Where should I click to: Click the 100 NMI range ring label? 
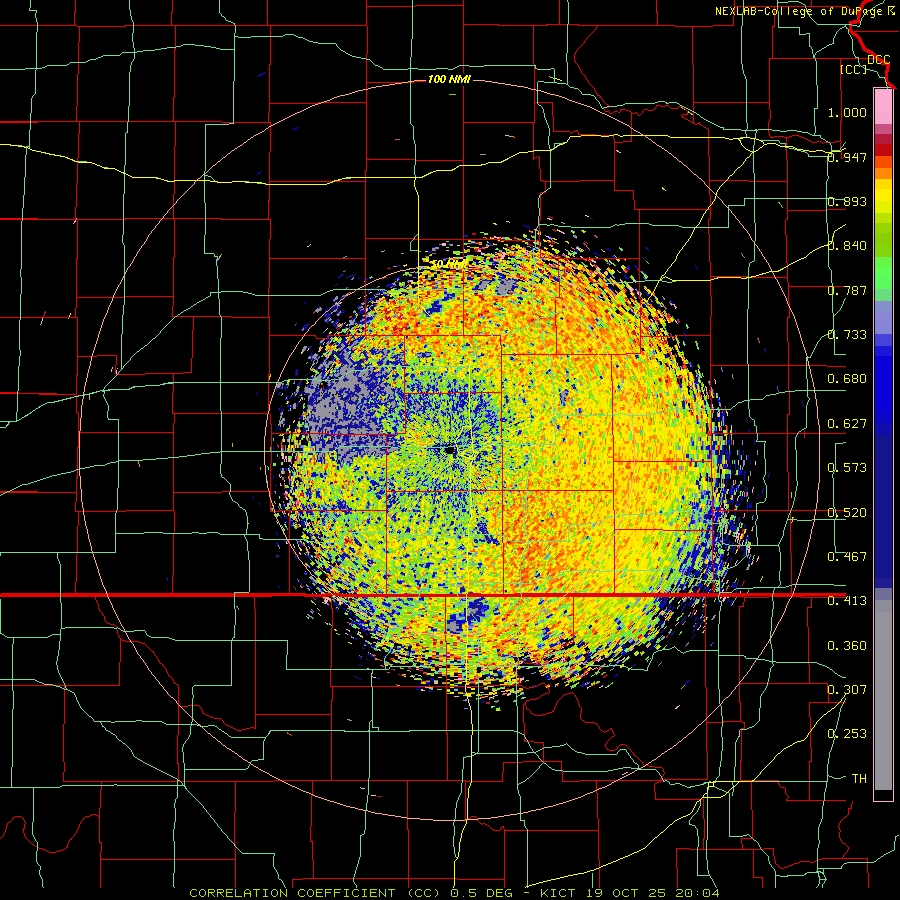click(x=449, y=79)
